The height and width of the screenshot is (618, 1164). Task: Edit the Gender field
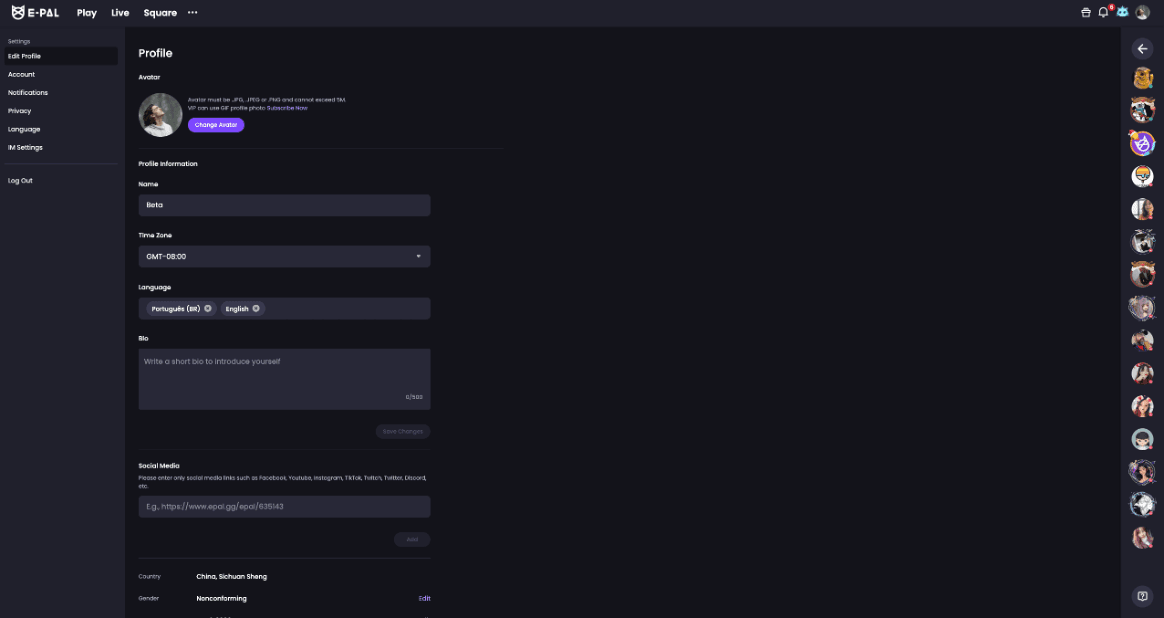tap(424, 598)
